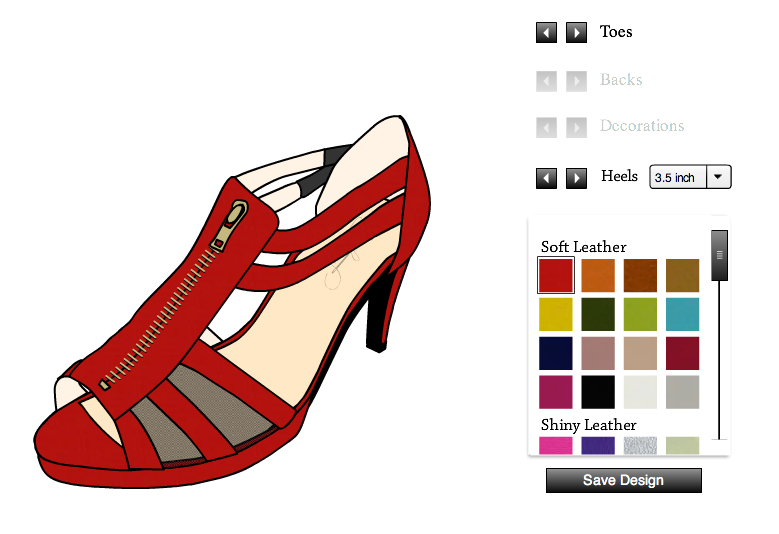This screenshot has width=779, height=534.
Task: Click the Save Design button
Action: (623, 481)
